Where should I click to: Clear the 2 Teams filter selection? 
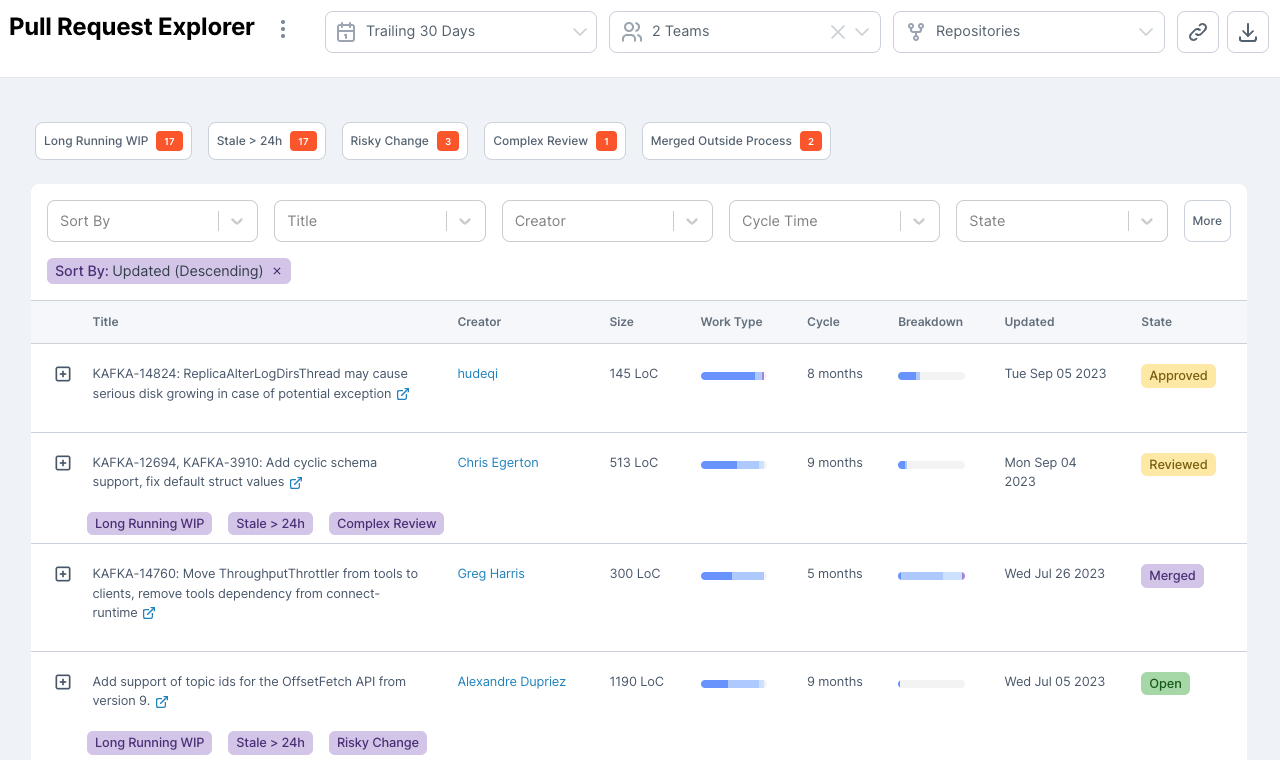coord(838,32)
